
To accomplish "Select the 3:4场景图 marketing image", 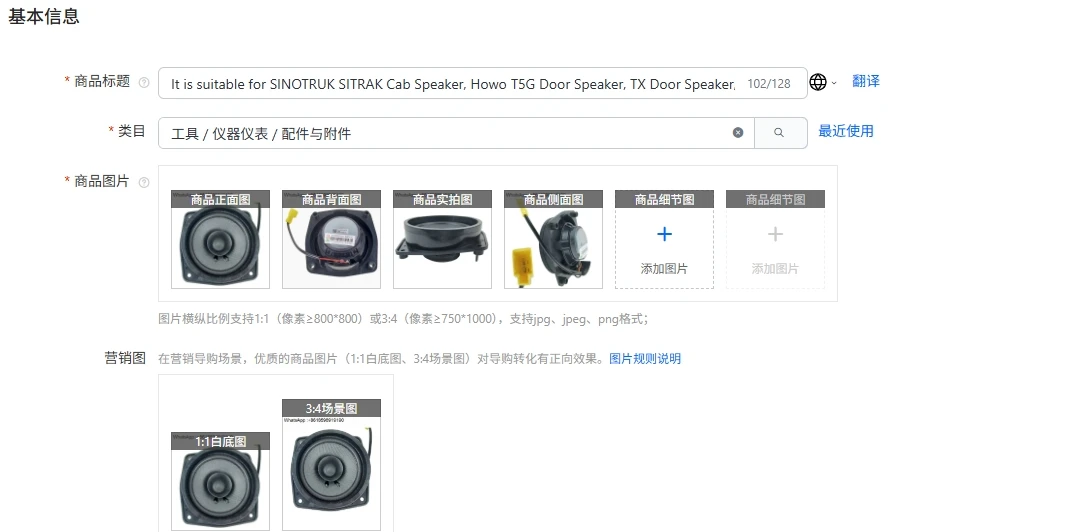I will 332,465.
